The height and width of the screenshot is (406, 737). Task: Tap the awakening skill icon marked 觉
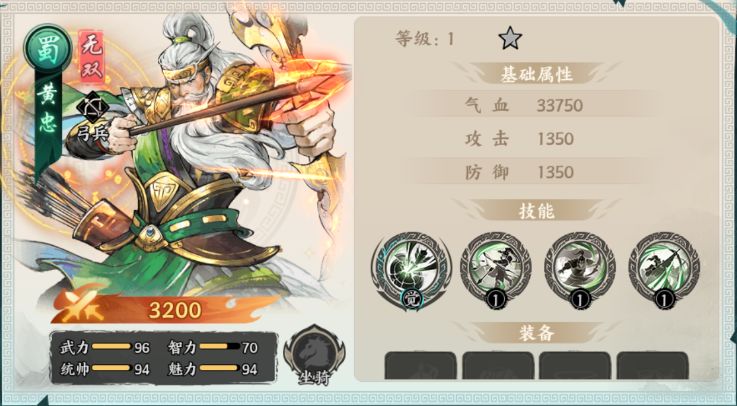[411, 270]
